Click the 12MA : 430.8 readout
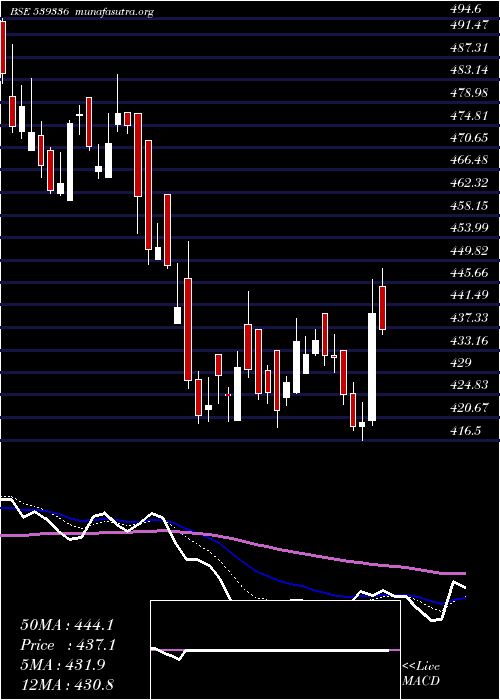Image resolution: width=500 pixels, height=700 pixels. 67,684
